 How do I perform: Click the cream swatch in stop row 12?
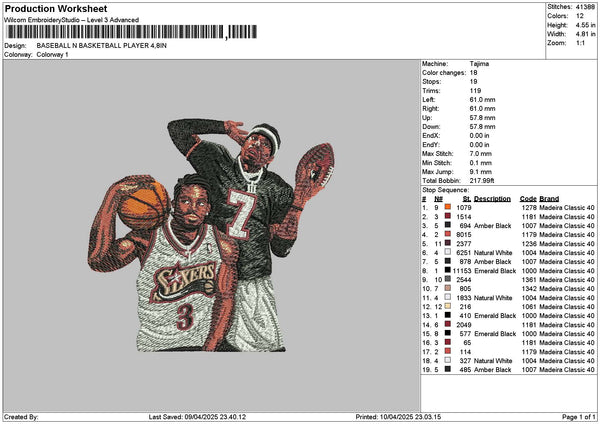(447, 306)
